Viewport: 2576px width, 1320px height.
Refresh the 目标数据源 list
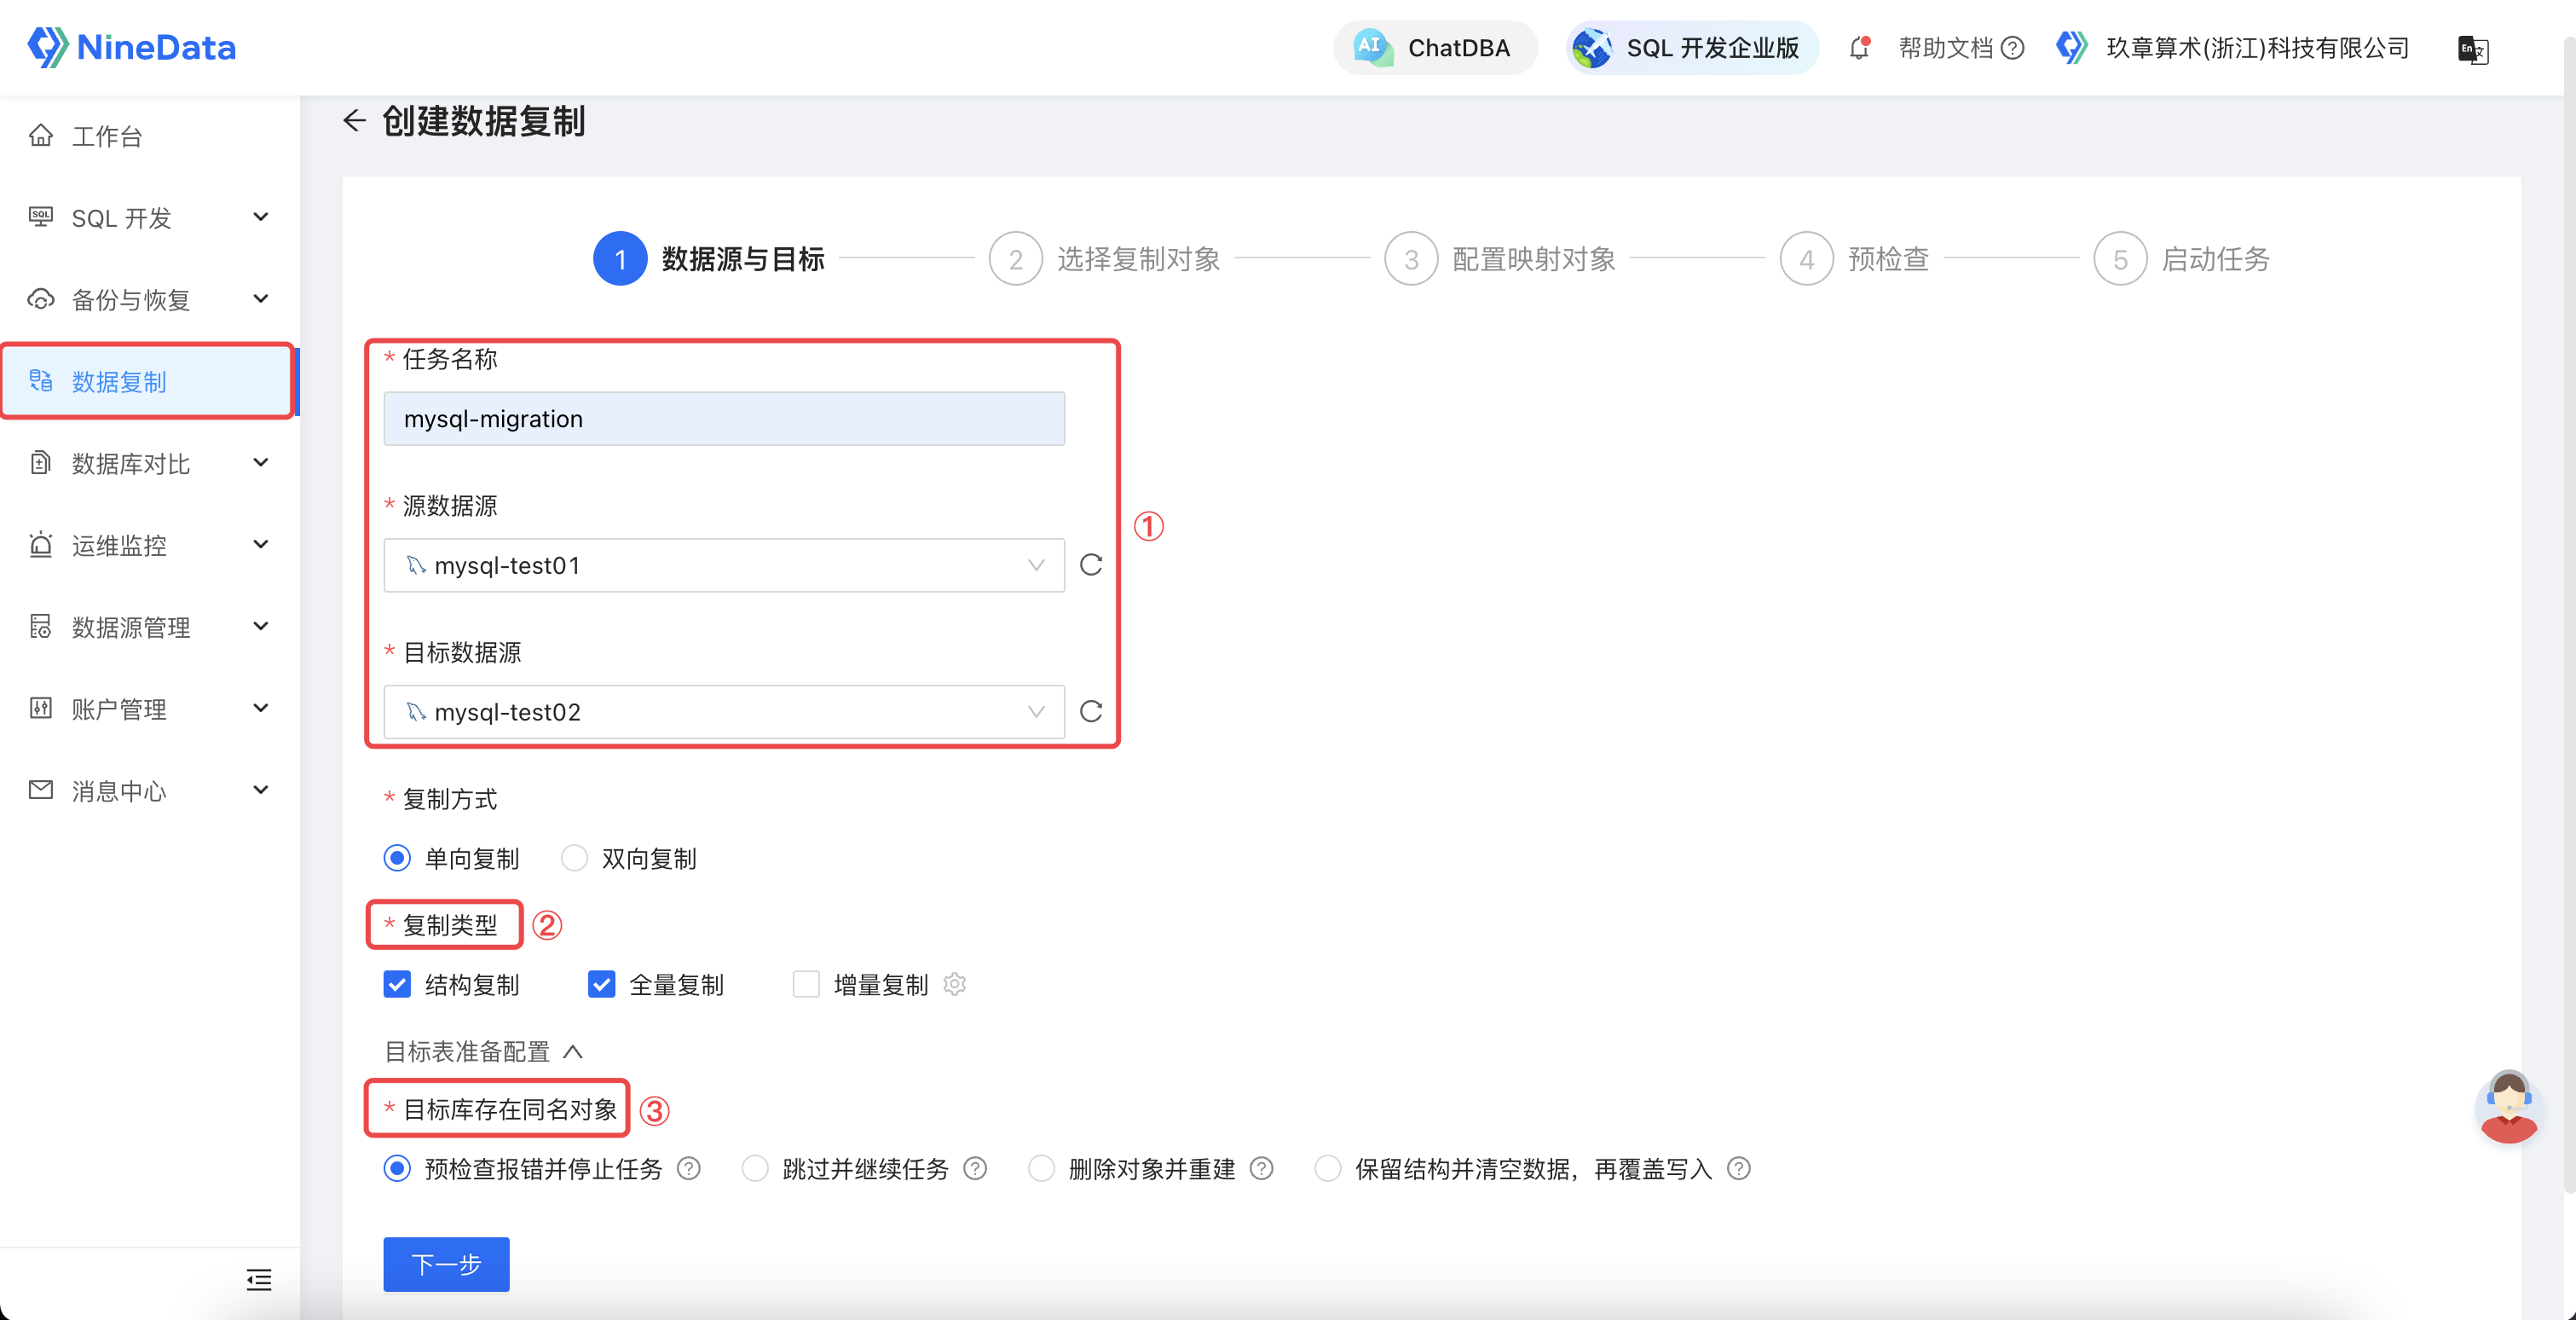point(1091,712)
